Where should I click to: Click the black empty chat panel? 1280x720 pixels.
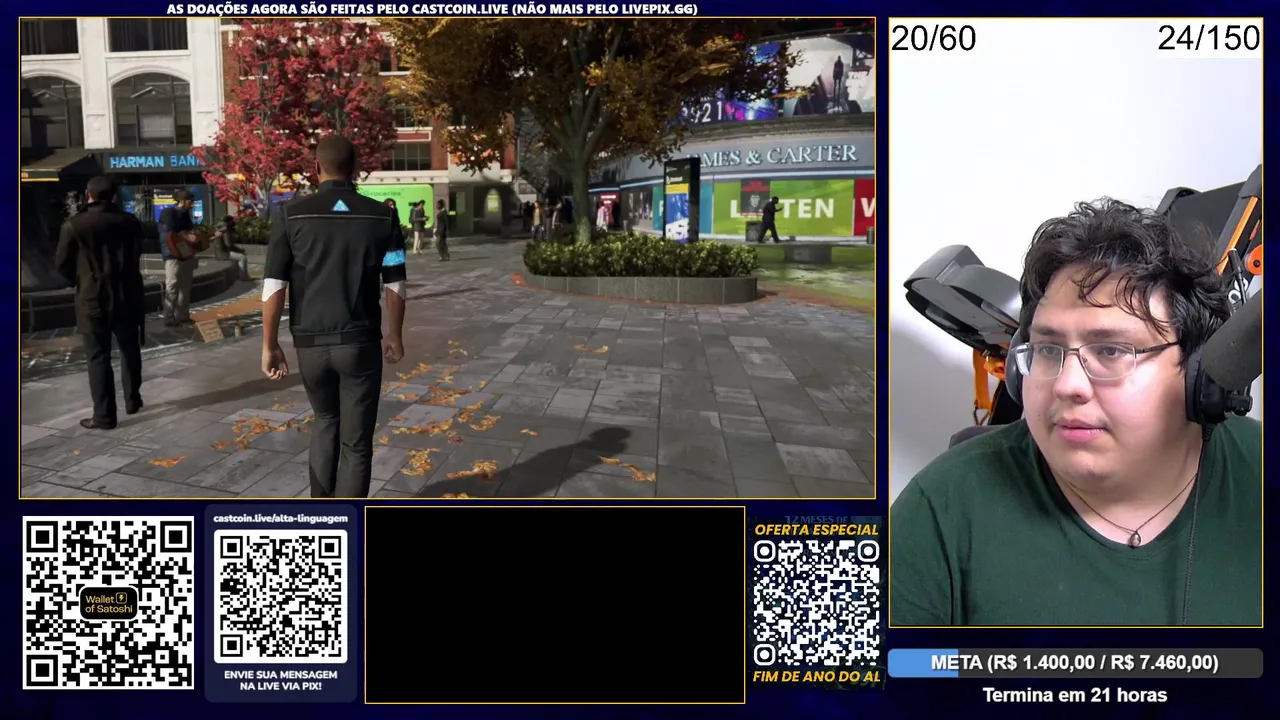[x=555, y=605]
